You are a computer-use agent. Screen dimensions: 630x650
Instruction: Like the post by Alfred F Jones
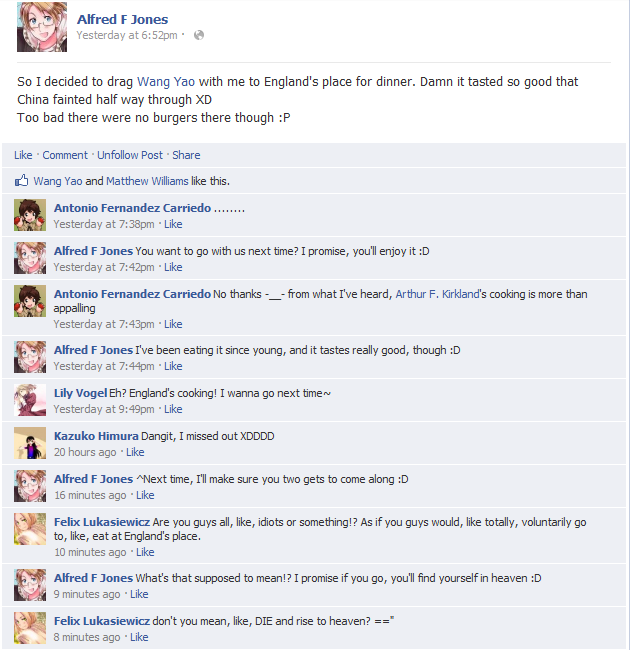[23, 155]
